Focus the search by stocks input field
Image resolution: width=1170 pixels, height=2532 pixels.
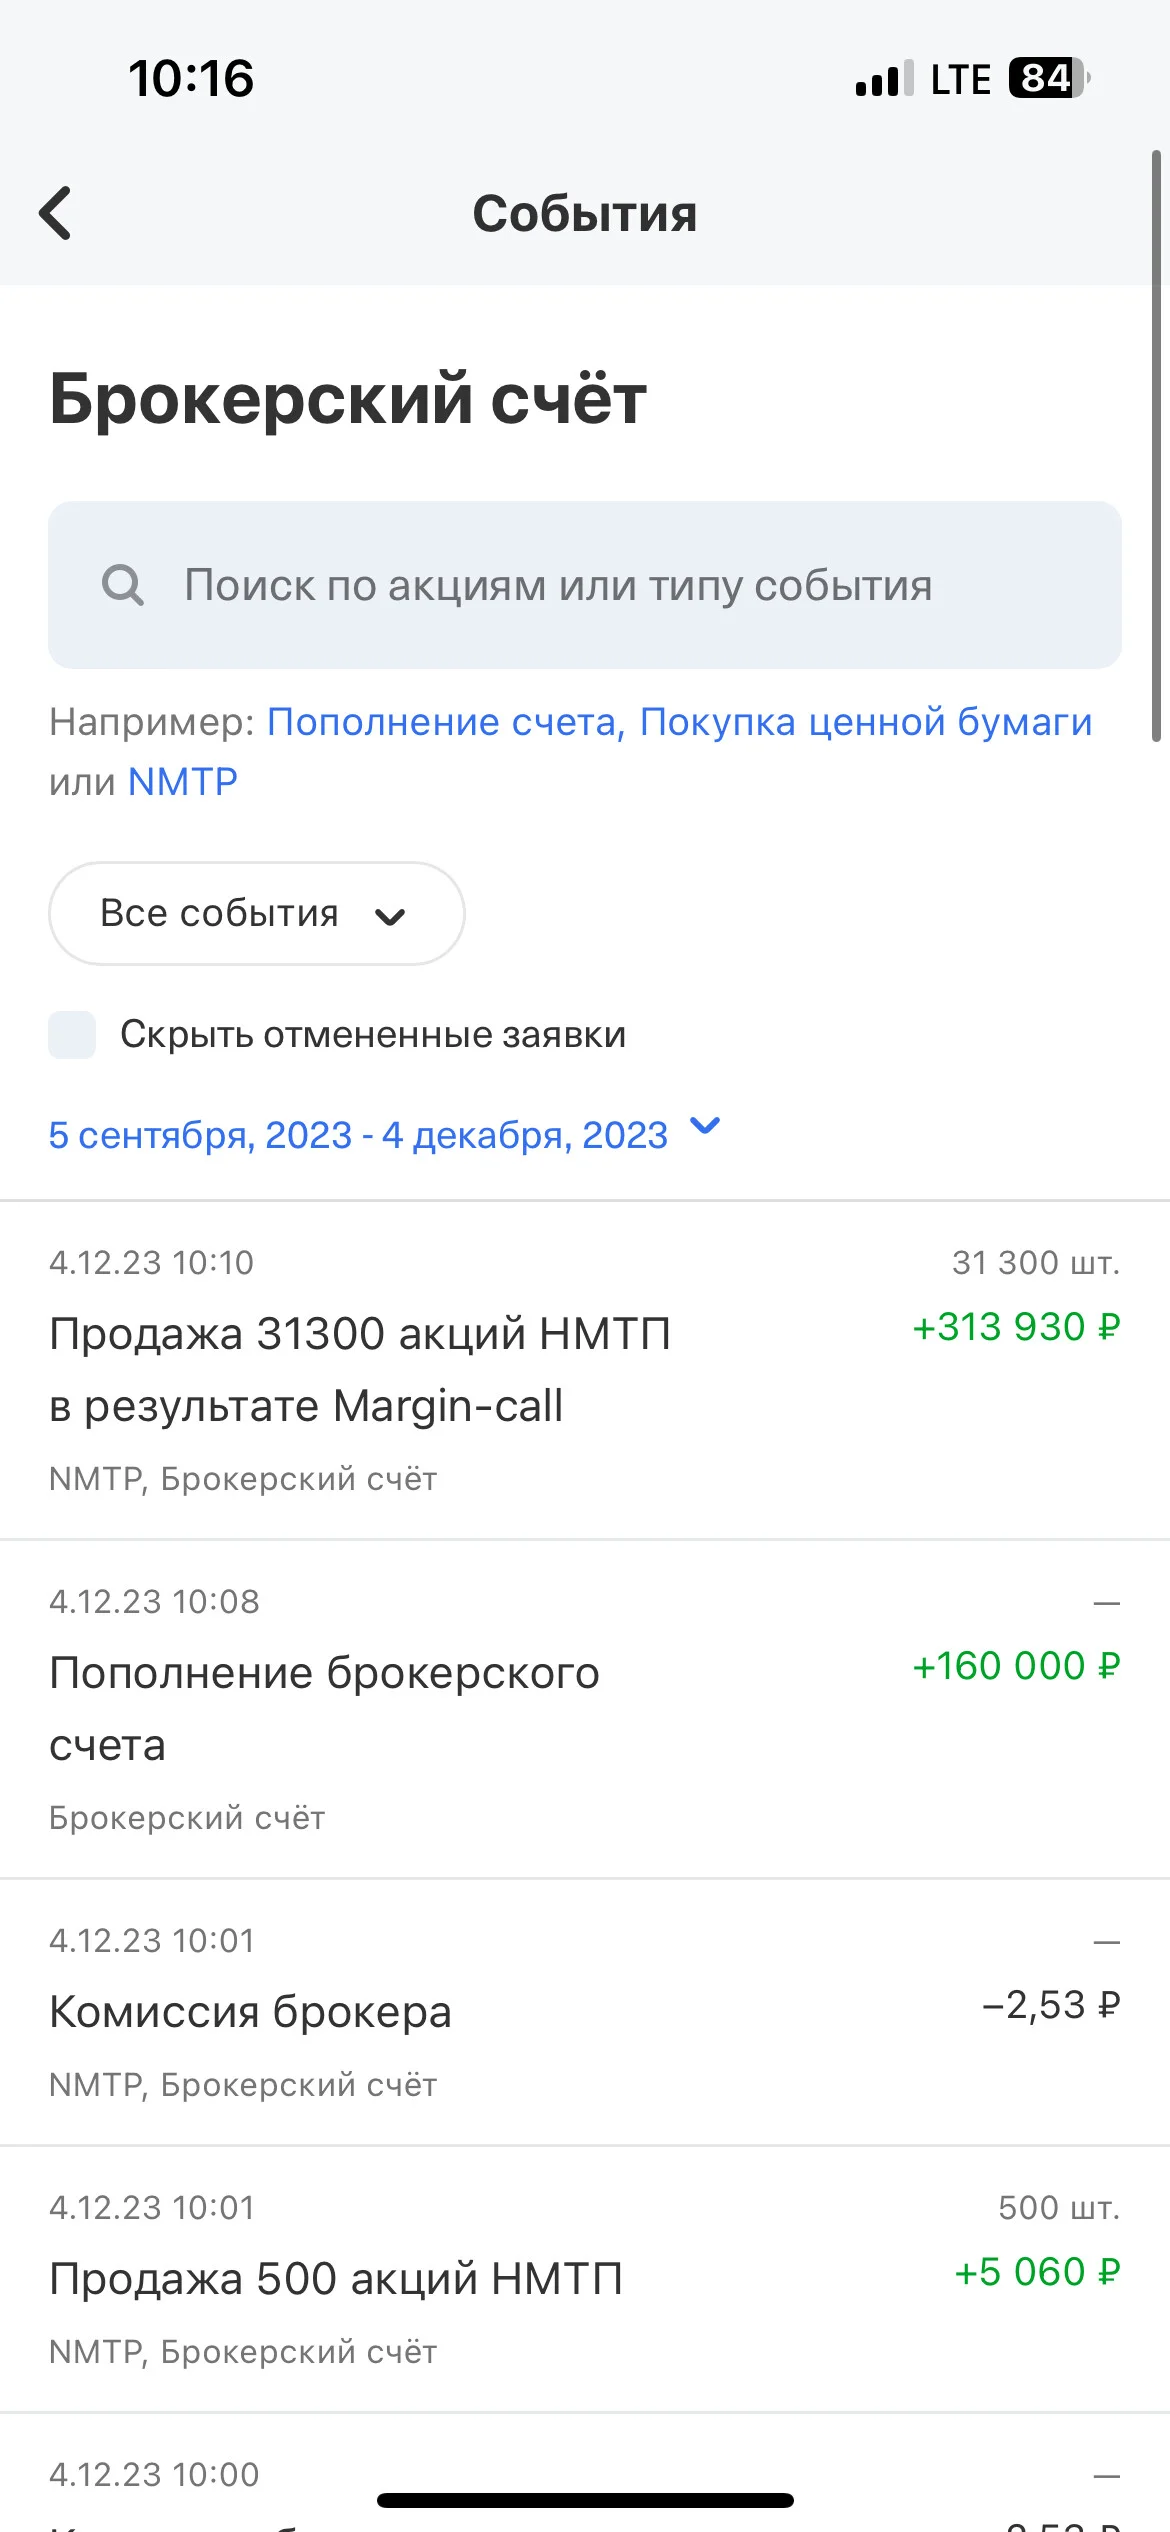coord(585,585)
